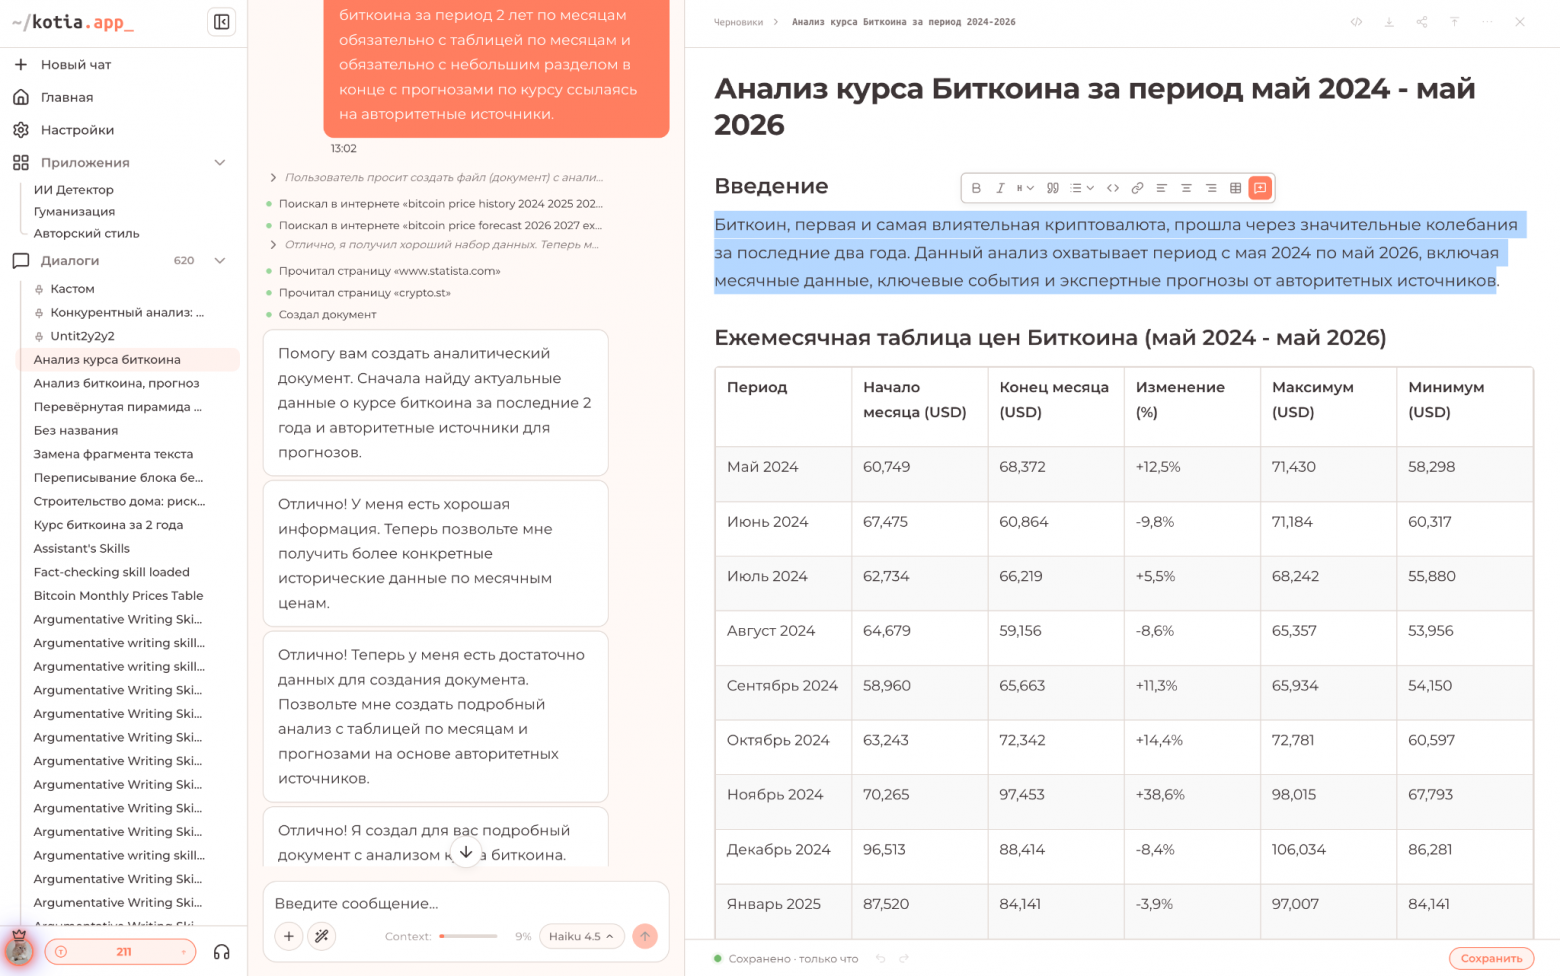Share the document
The height and width of the screenshot is (976, 1560).
(x=1422, y=22)
